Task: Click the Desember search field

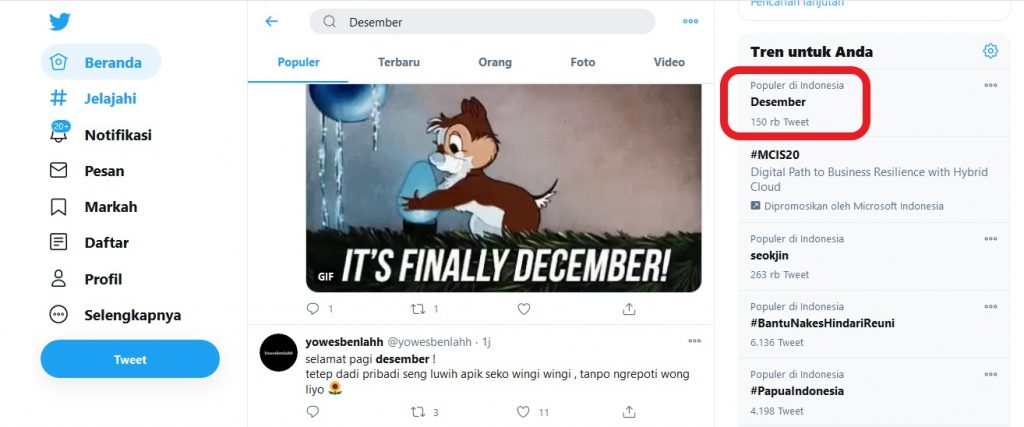Action: tap(490, 22)
